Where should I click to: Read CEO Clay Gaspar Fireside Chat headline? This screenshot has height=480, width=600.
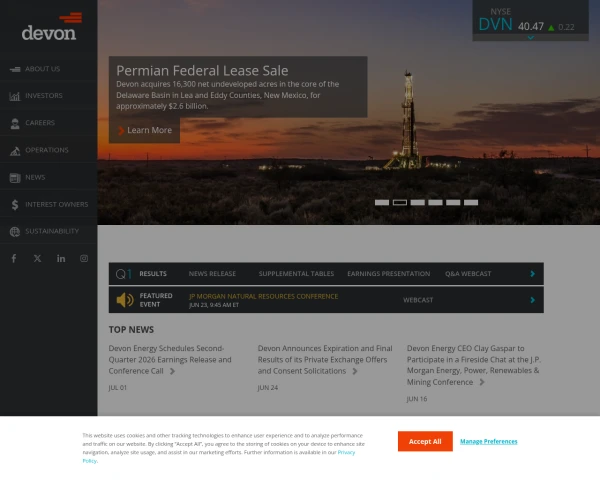pos(474,365)
